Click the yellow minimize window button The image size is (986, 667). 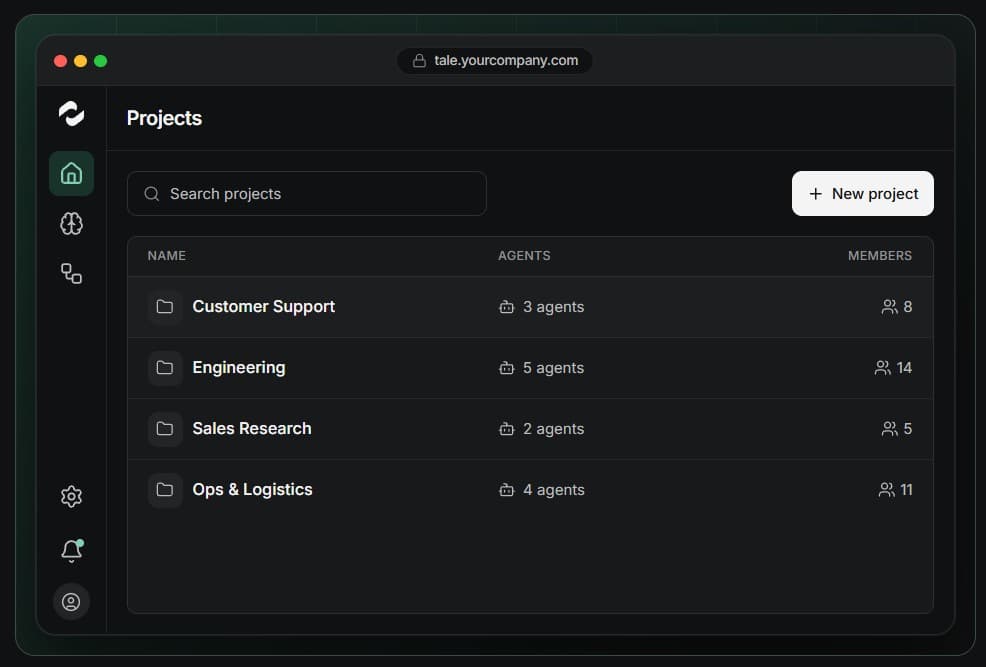click(x=80, y=61)
